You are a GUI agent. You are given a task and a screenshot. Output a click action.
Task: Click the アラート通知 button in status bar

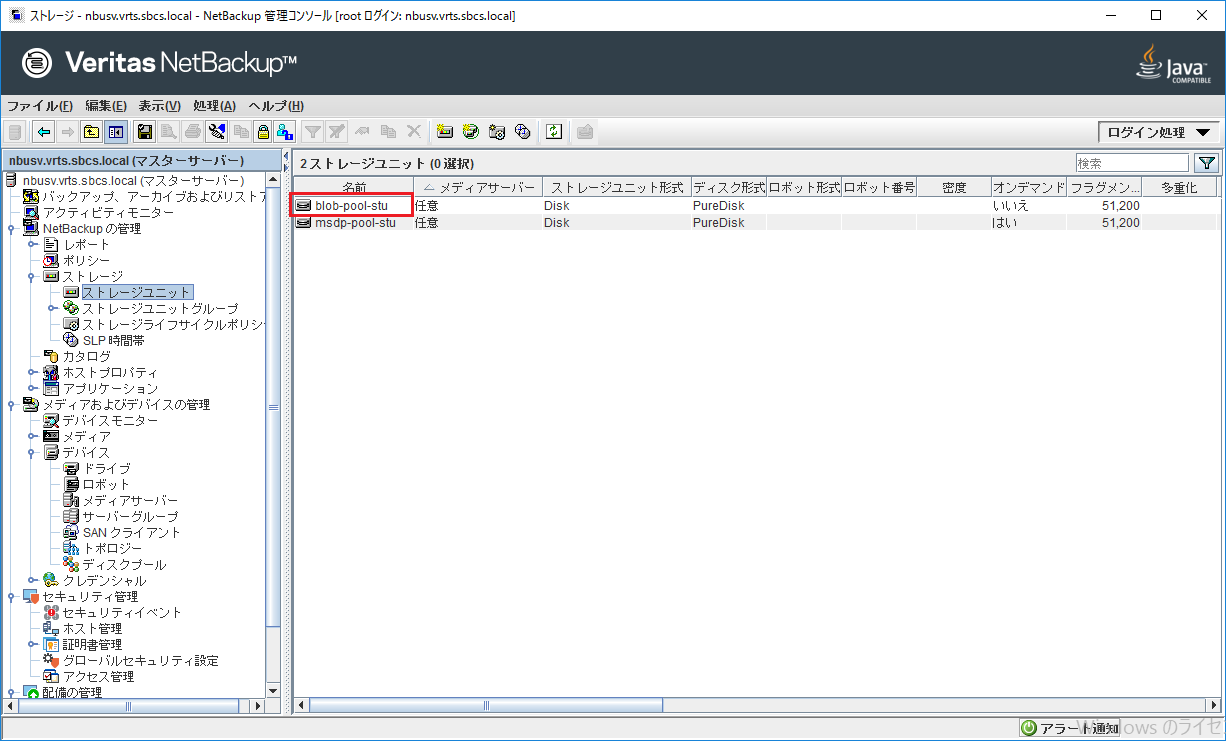[x=1070, y=728]
